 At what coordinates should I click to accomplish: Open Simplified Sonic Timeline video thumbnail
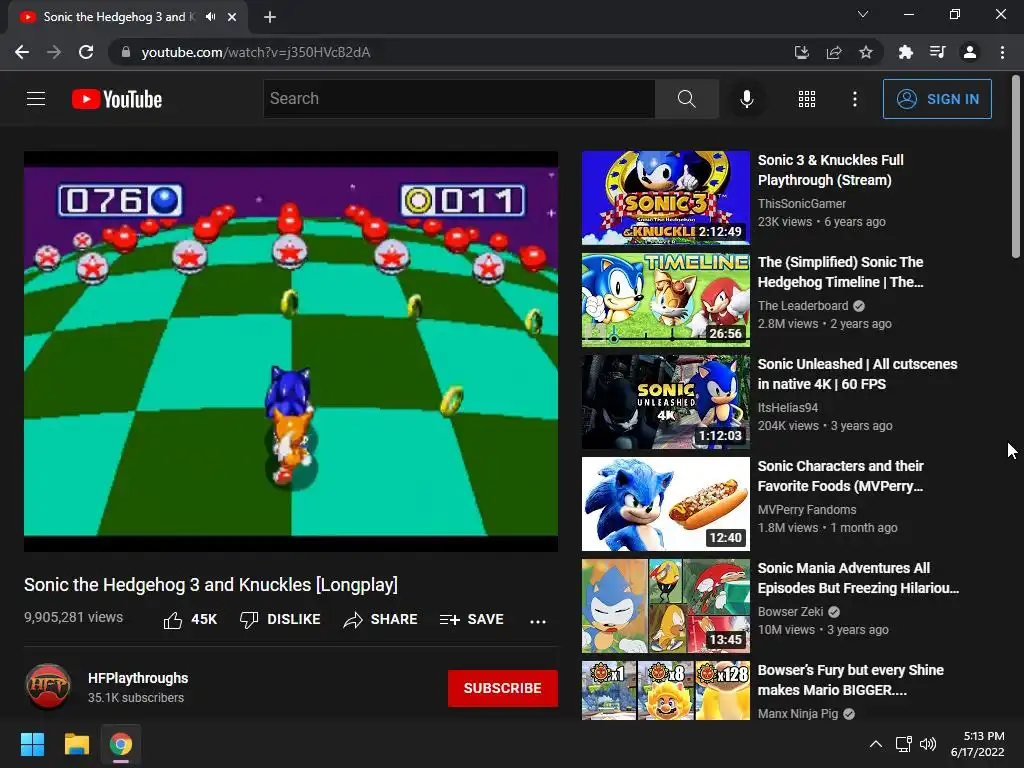[665, 300]
